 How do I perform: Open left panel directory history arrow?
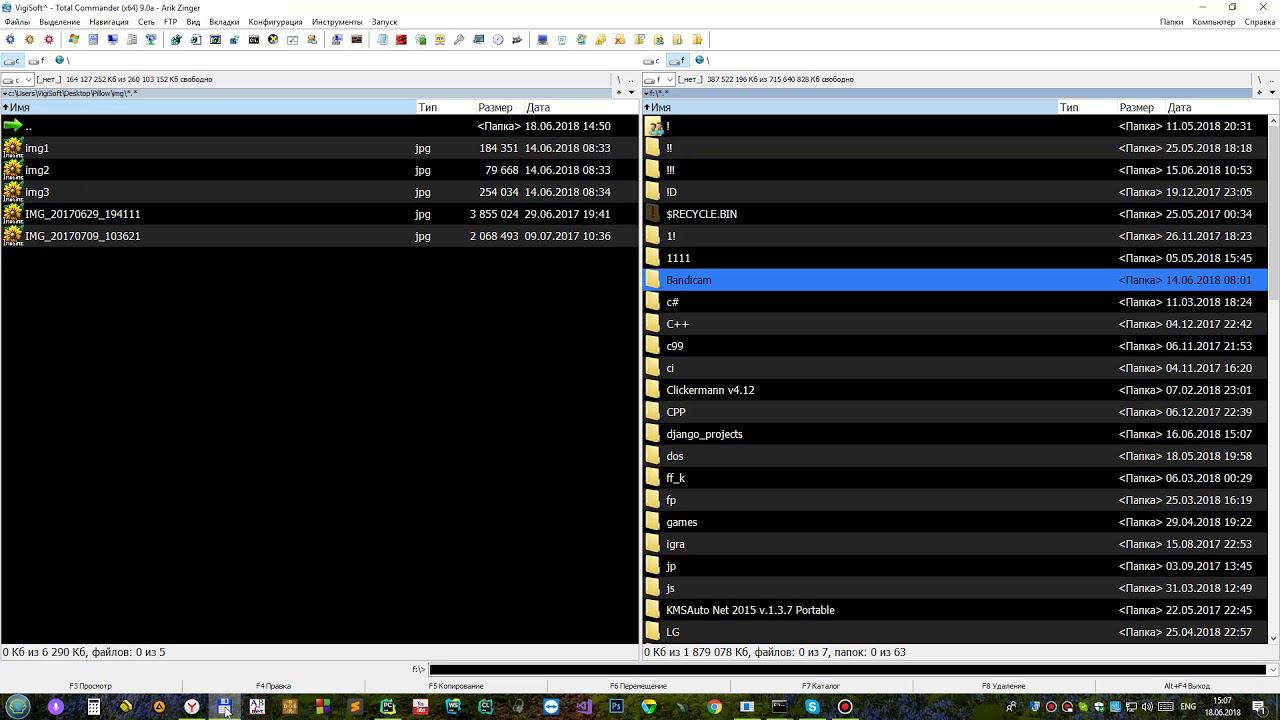(x=631, y=93)
